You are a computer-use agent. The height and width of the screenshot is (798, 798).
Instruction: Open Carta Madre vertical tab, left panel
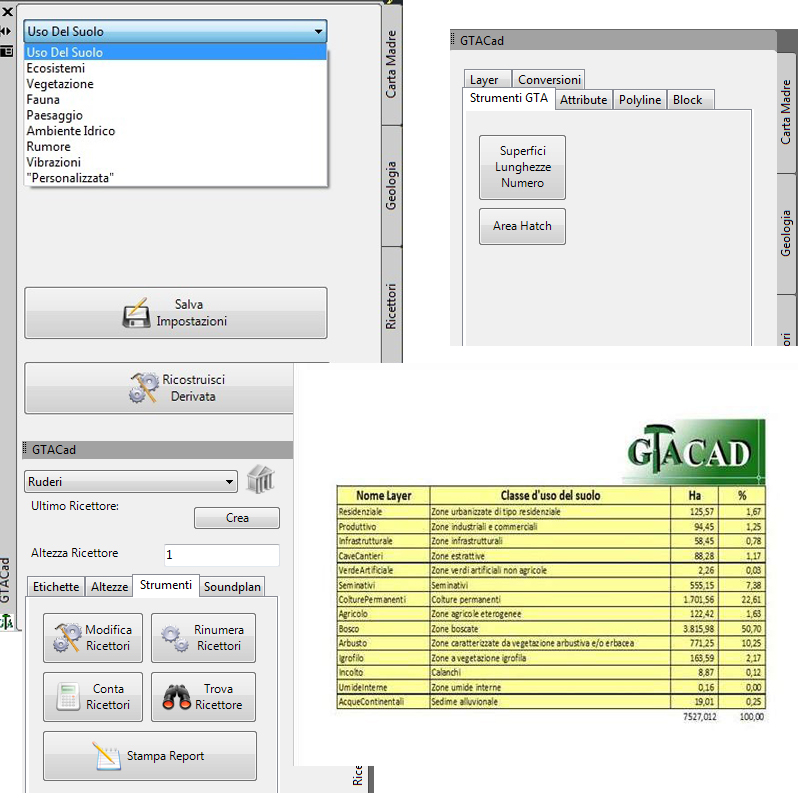[x=391, y=64]
